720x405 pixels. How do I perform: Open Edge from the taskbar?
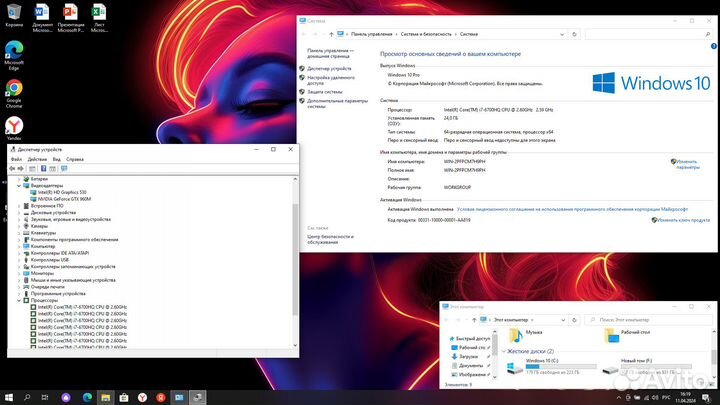[87, 397]
